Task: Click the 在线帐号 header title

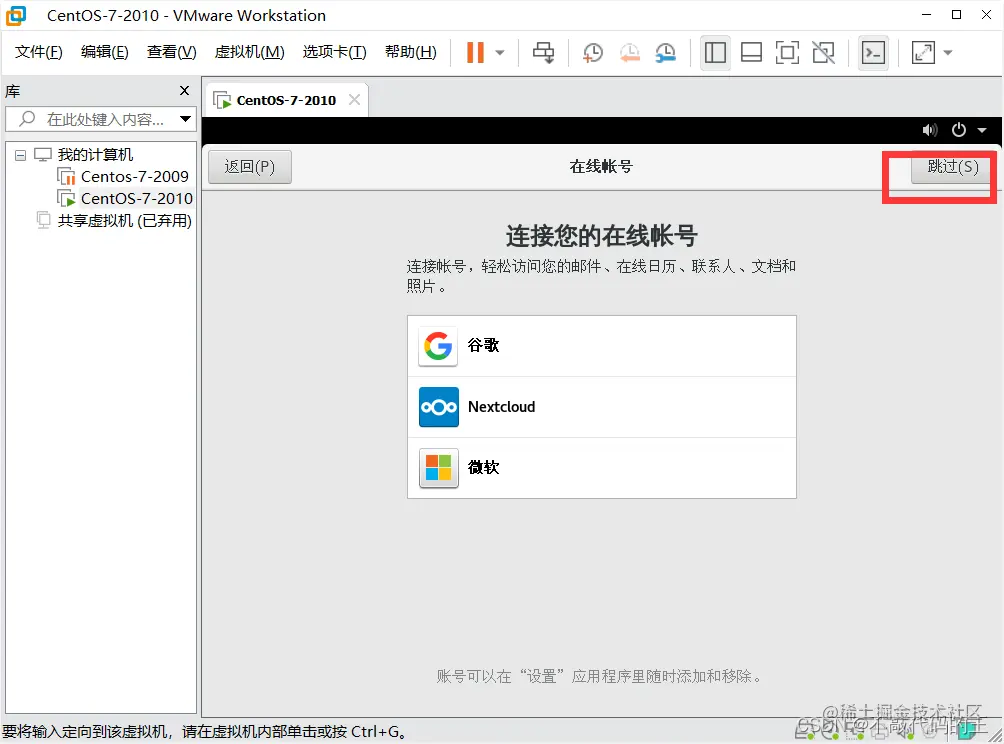Action: click(601, 166)
